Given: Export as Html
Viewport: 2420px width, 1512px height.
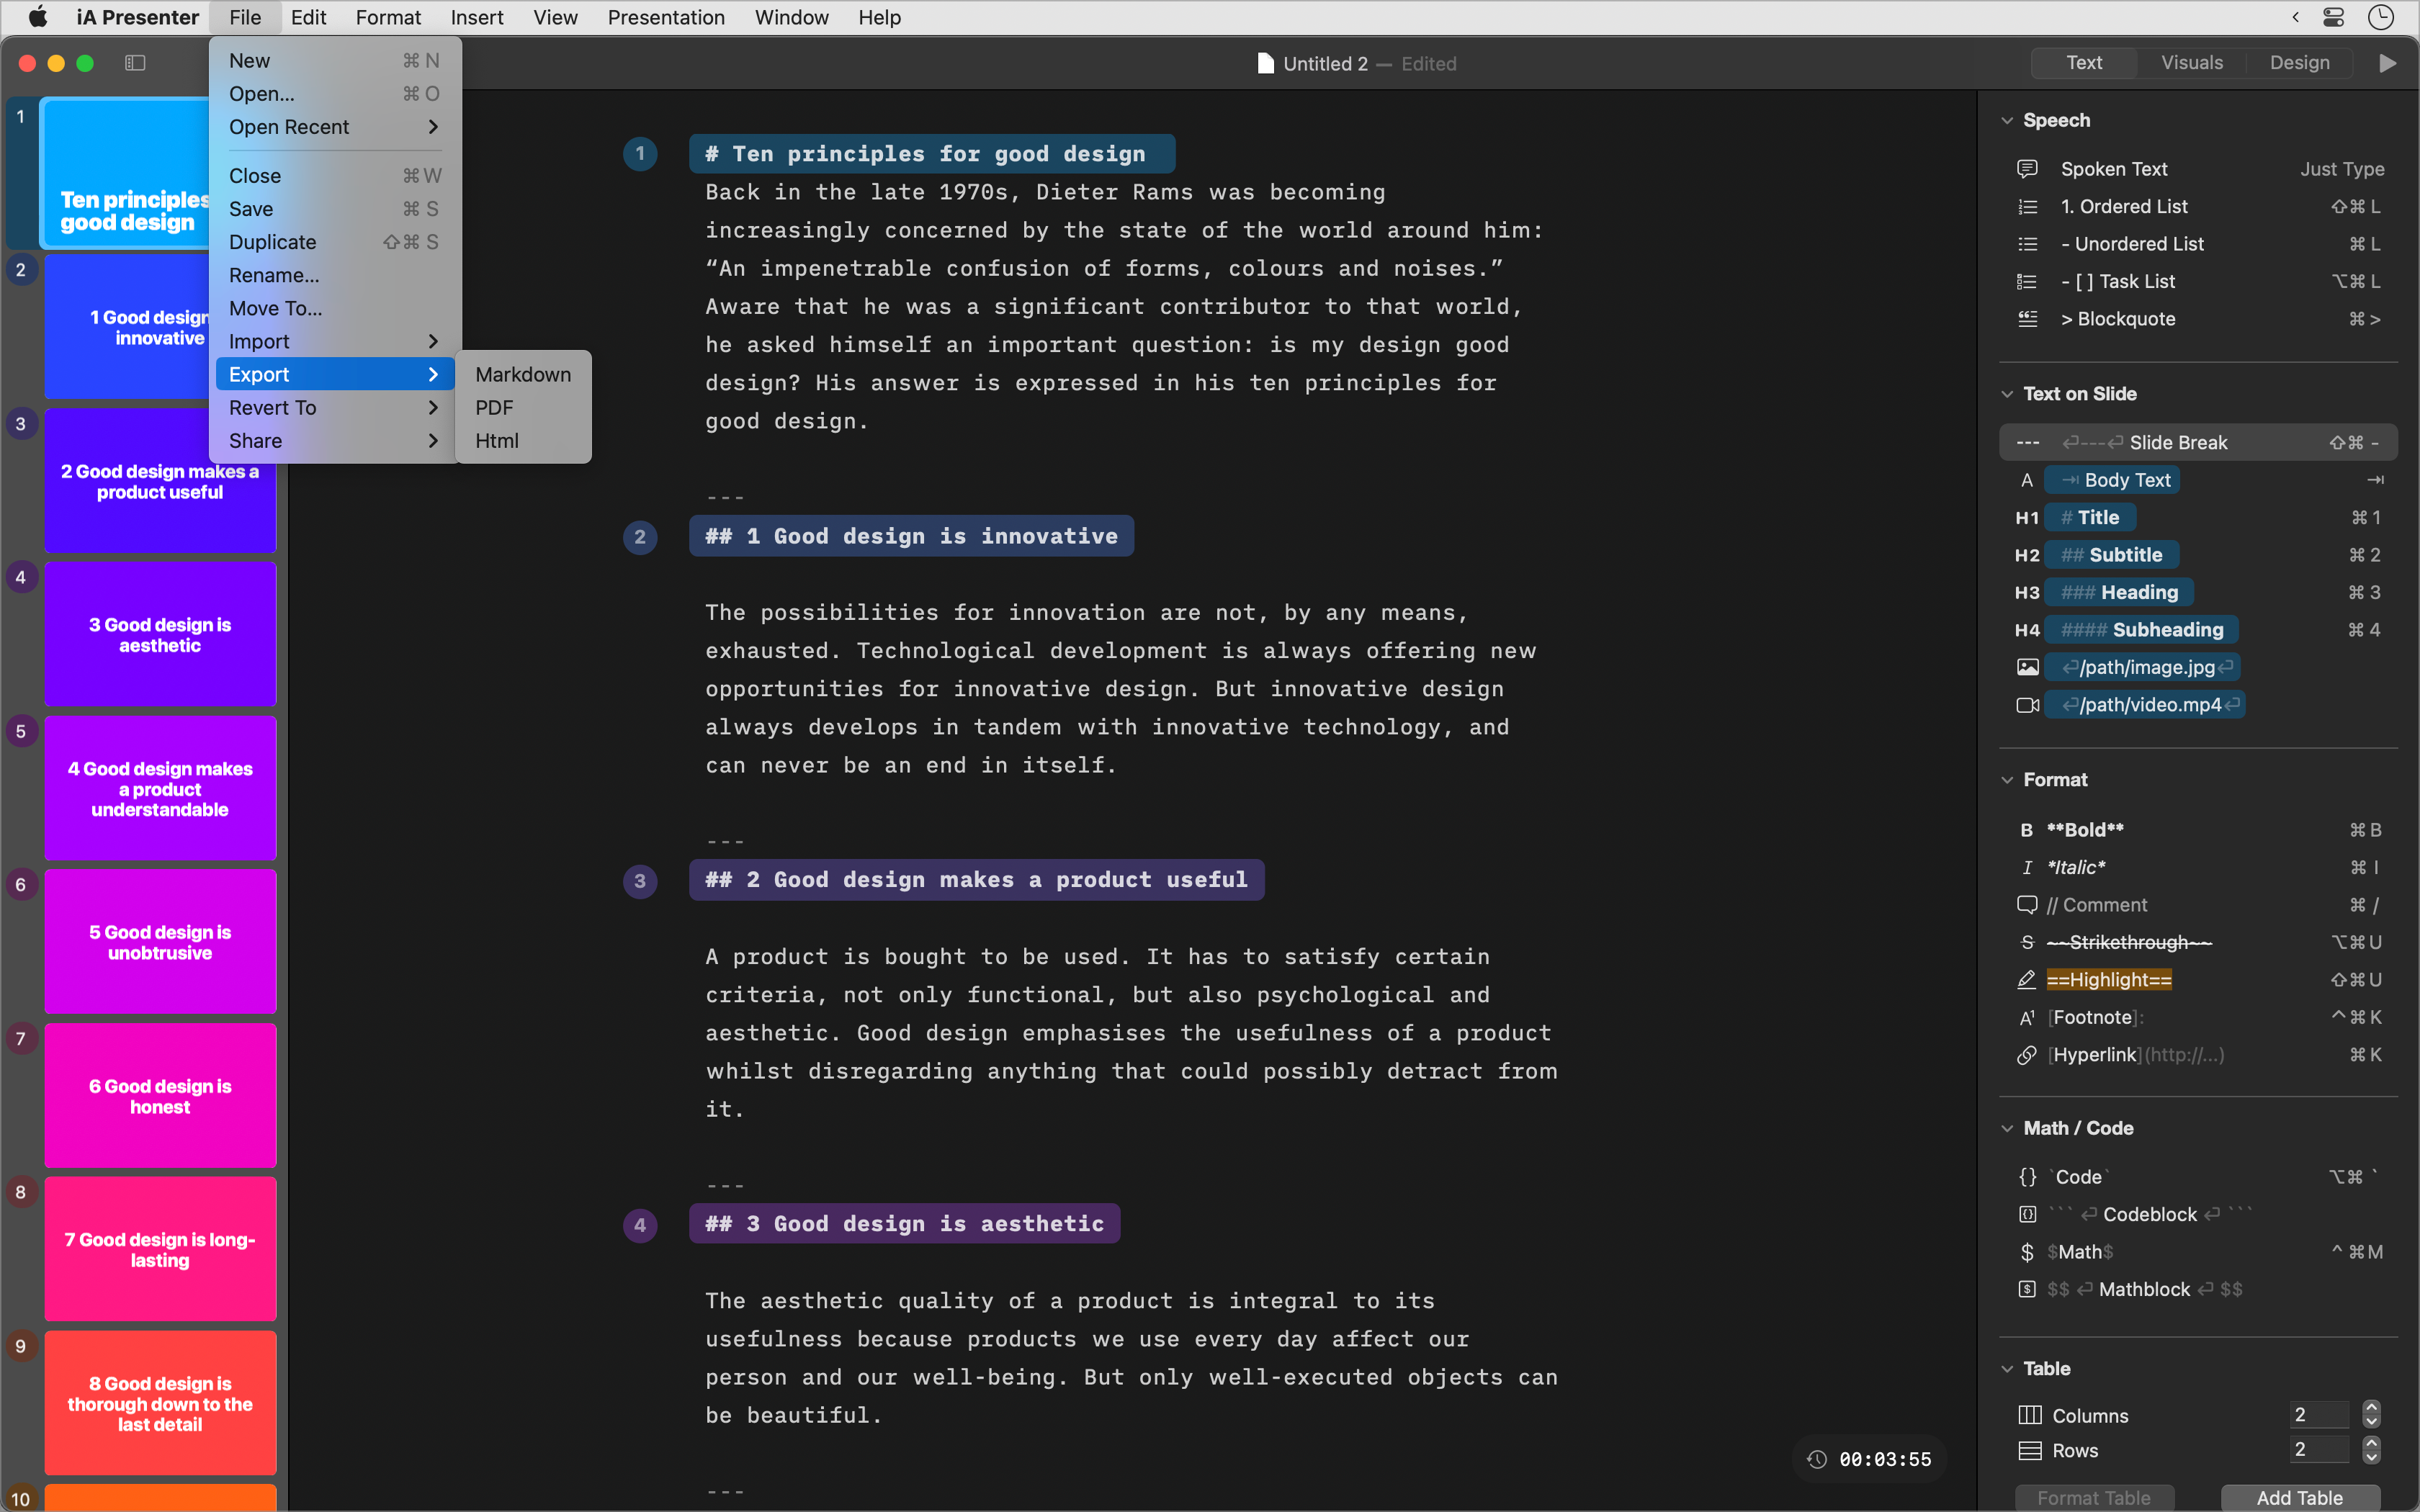Looking at the screenshot, I should pyautogui.click(x=523, y=440).
